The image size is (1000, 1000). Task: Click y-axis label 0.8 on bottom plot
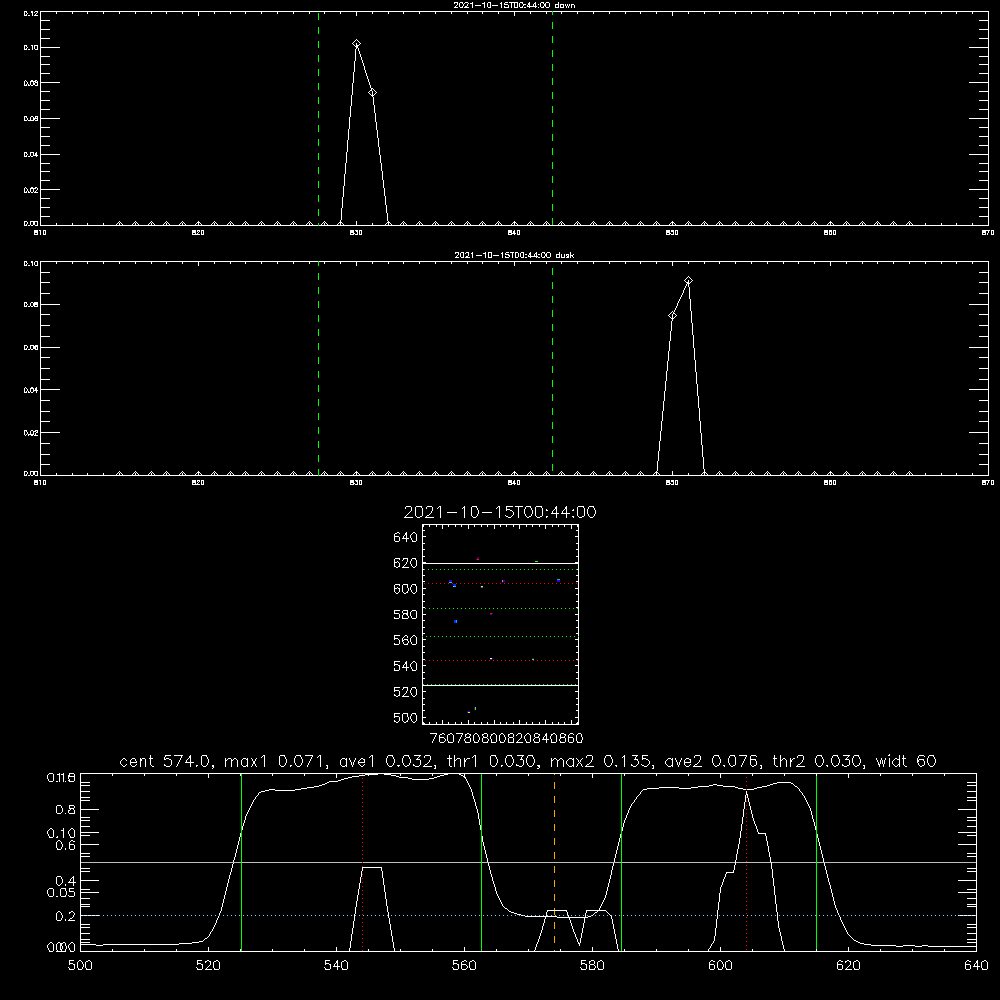(x=66, y=810)
